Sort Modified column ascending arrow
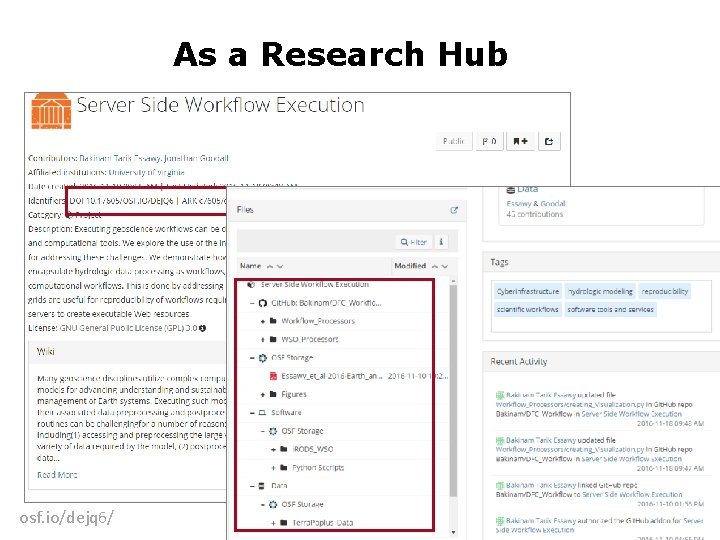 [x=435, y=266]
